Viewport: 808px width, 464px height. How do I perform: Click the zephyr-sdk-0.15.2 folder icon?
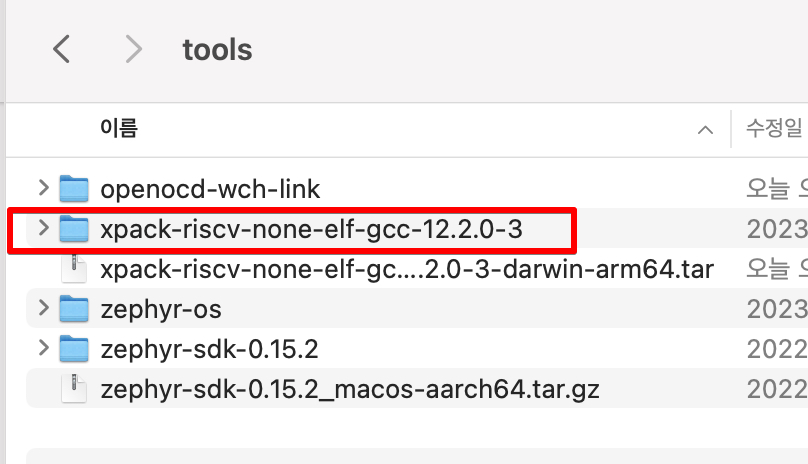(74, 349)
